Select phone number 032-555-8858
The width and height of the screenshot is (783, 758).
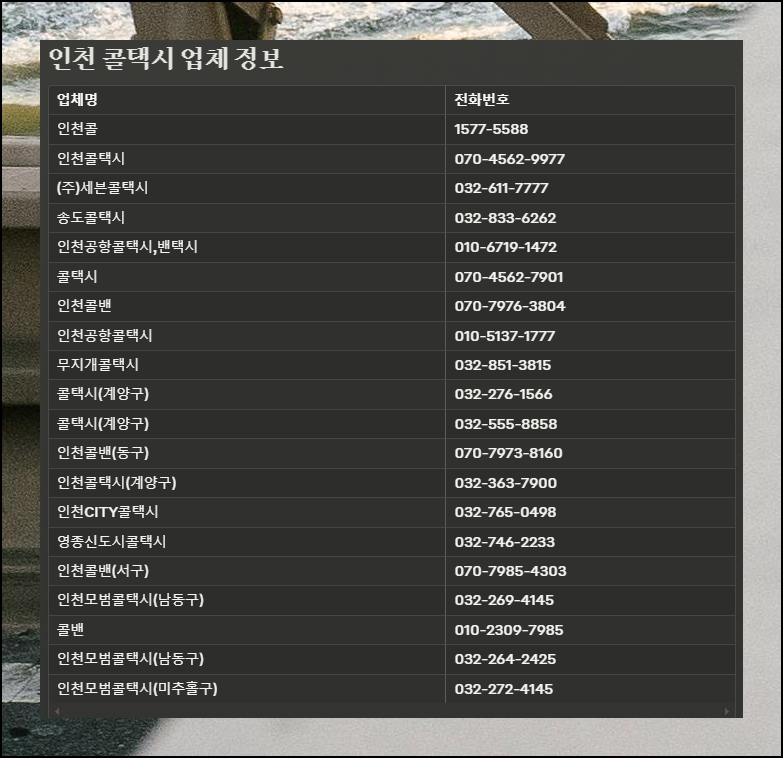tap(506, 424)
